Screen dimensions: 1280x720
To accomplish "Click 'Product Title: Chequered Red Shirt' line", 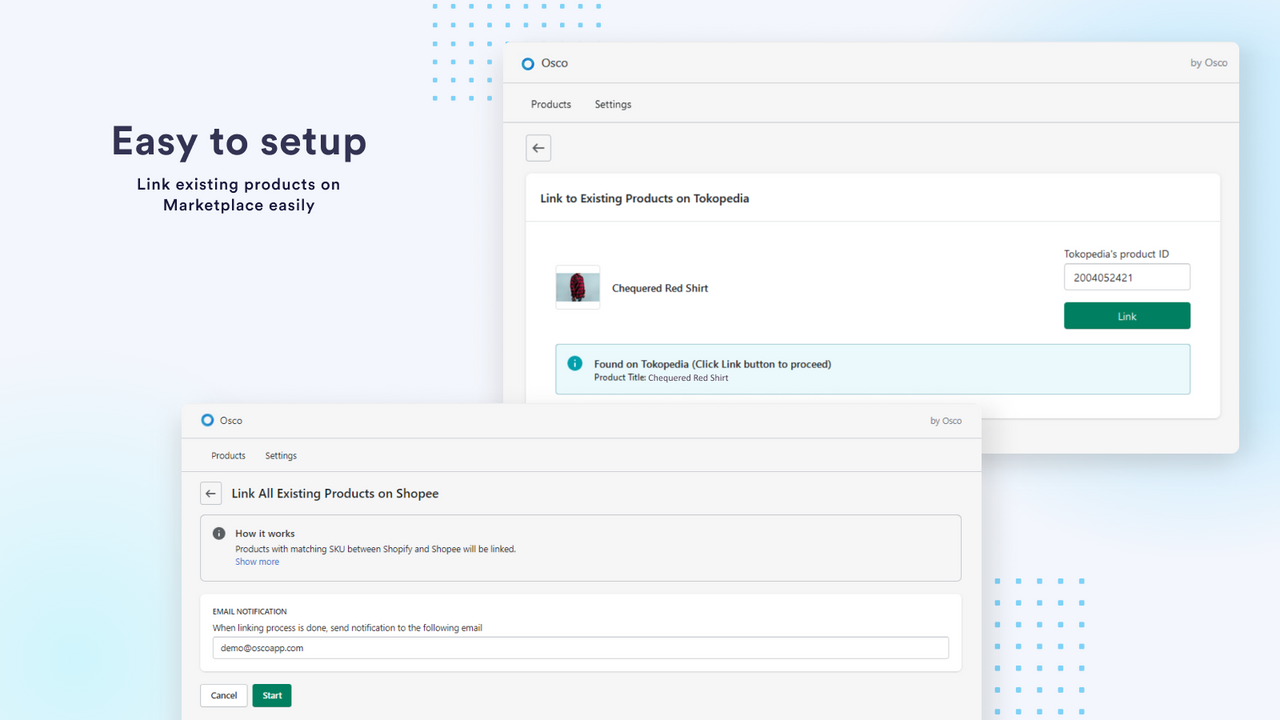I will (x=661, y=378).
